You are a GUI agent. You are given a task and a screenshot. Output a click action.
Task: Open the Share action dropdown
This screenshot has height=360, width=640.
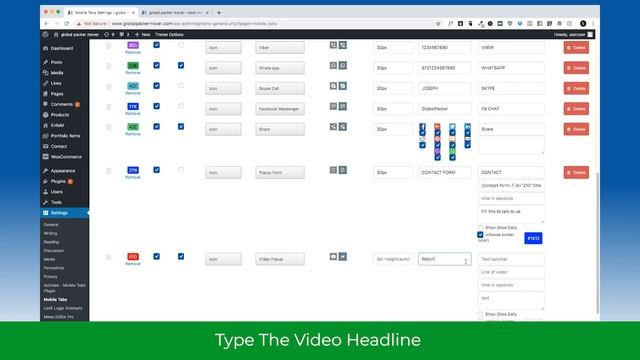(280, 129)
